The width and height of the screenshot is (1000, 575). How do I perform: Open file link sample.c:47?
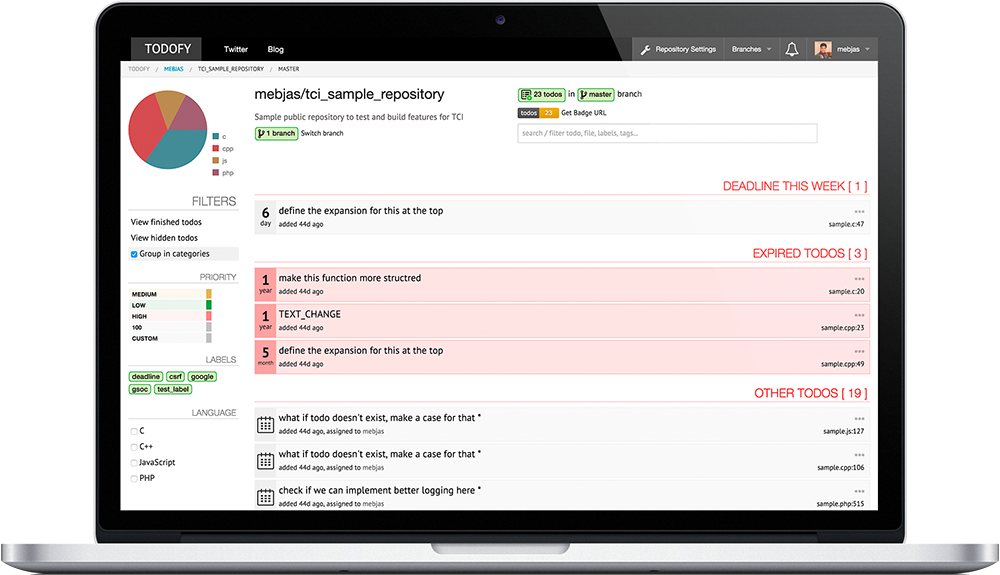pyautogui.click(x=846, y=224)
